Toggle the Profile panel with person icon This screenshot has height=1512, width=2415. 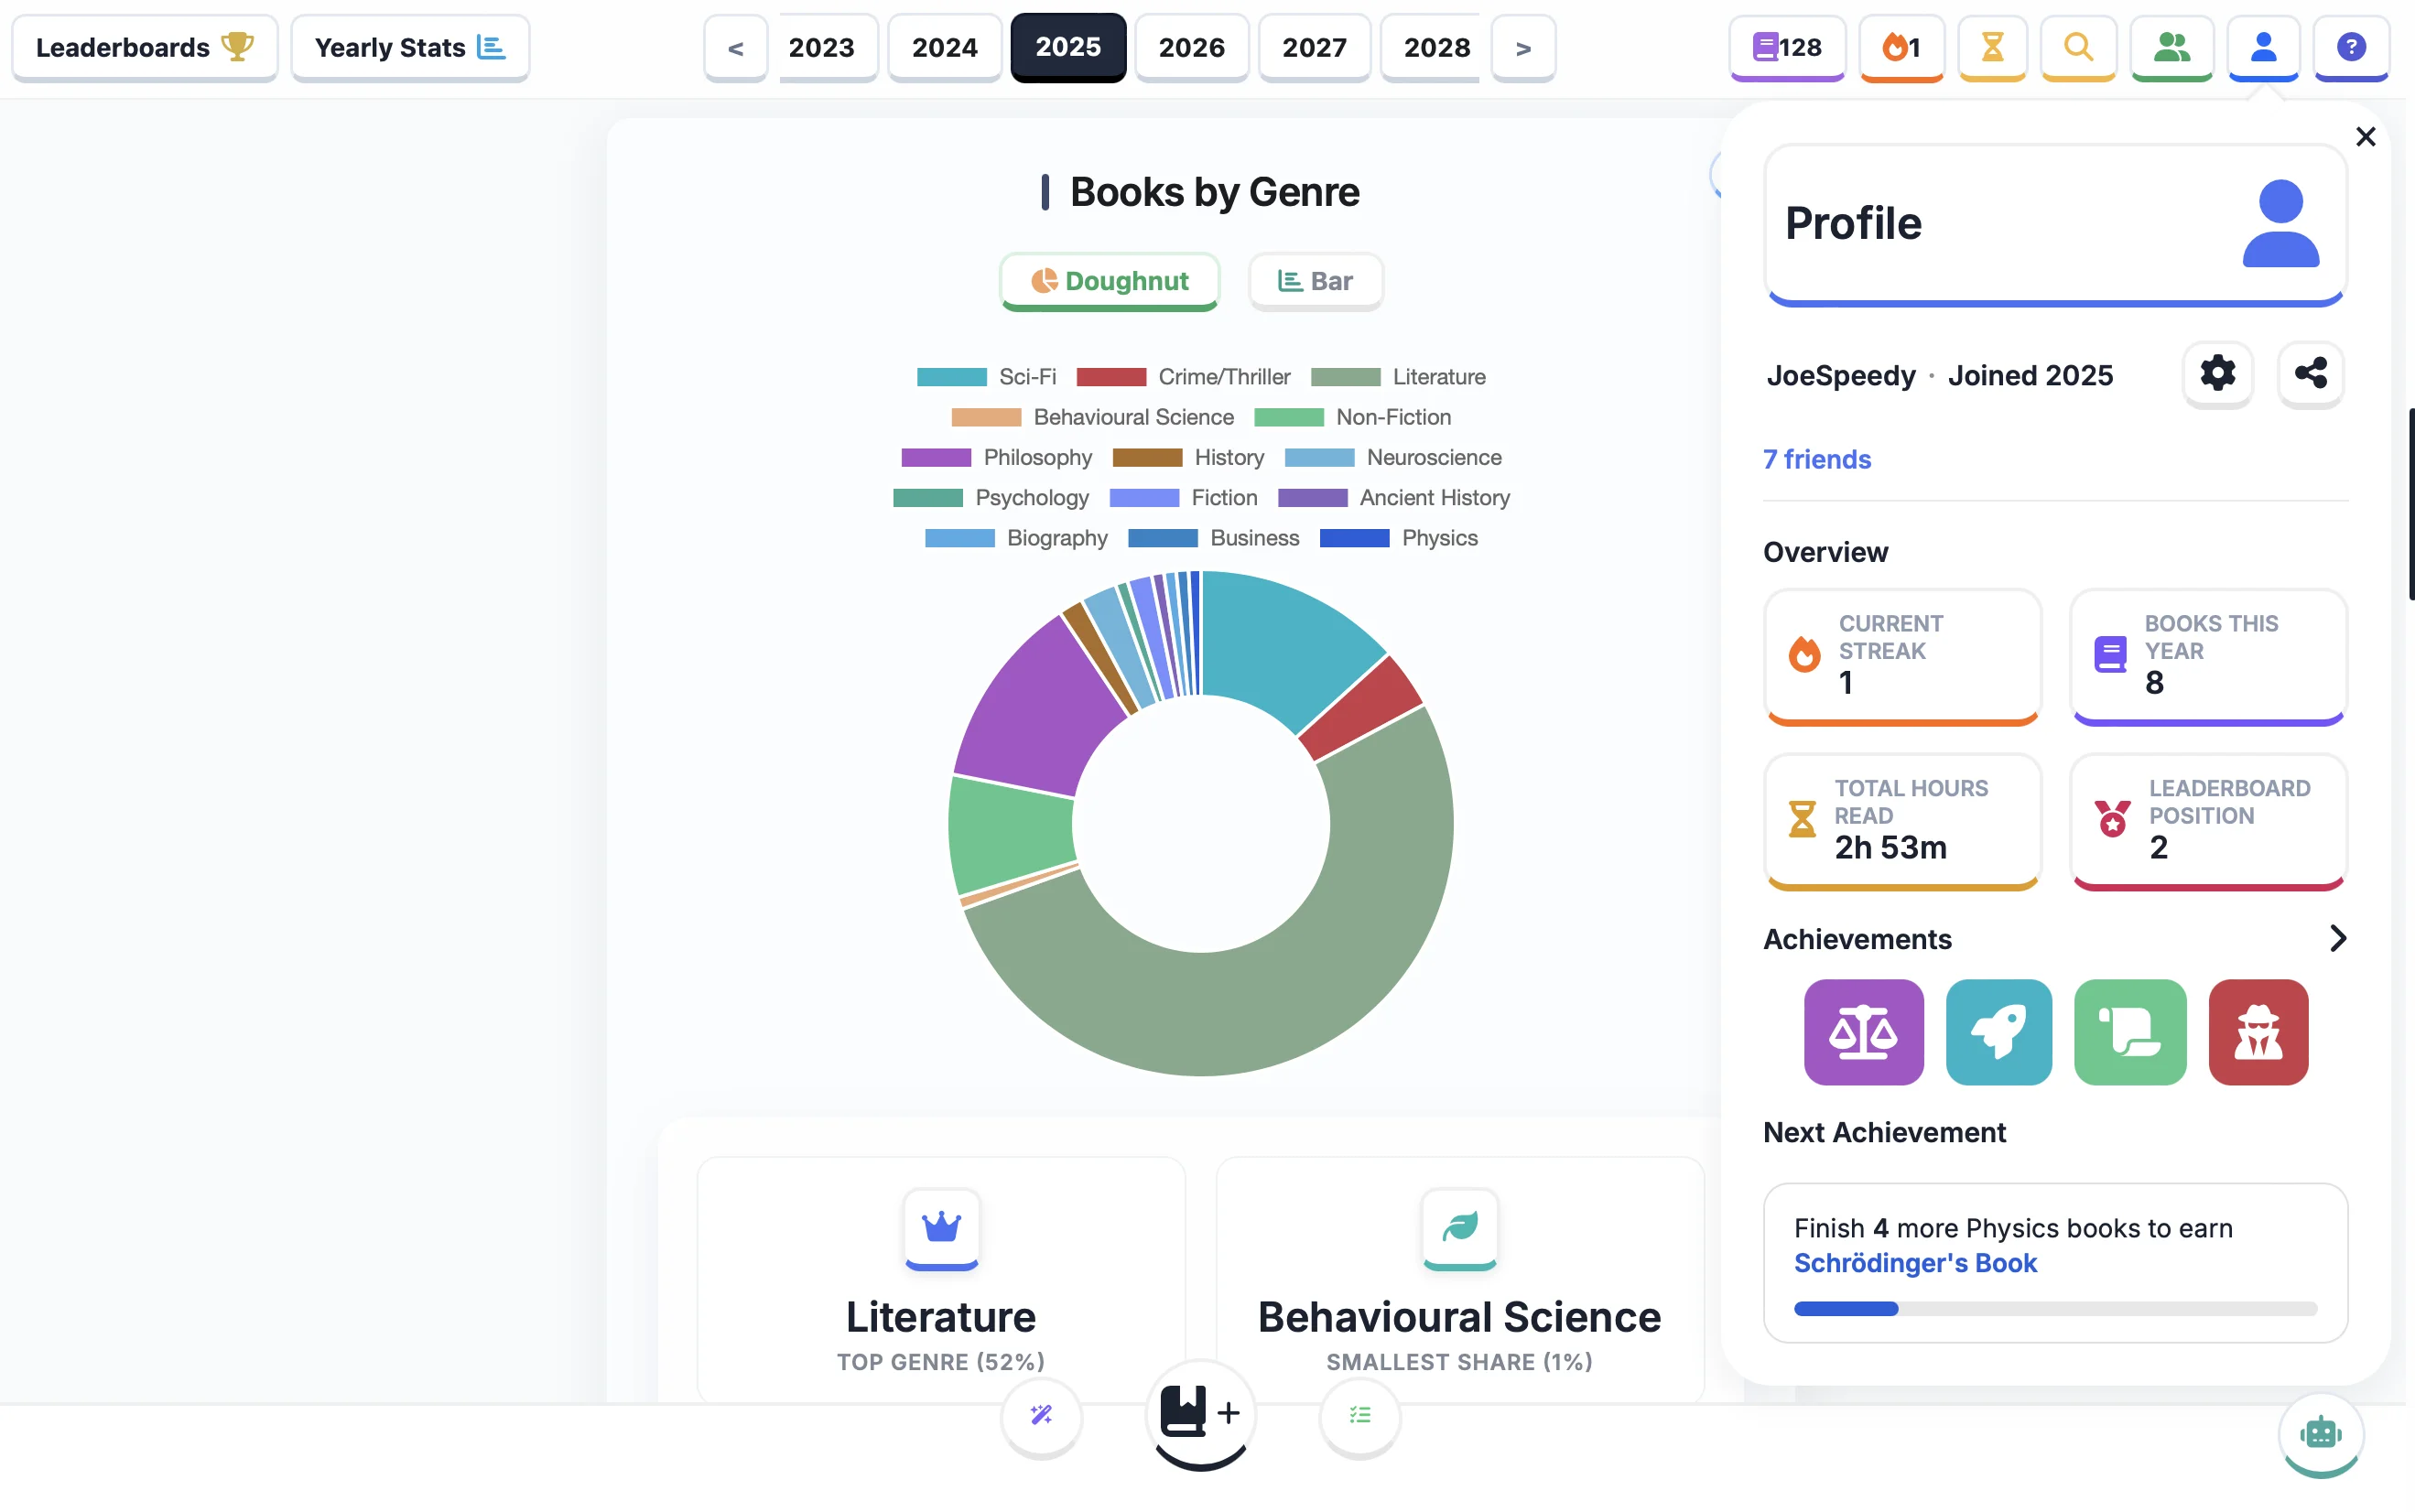pos(2262,47)
